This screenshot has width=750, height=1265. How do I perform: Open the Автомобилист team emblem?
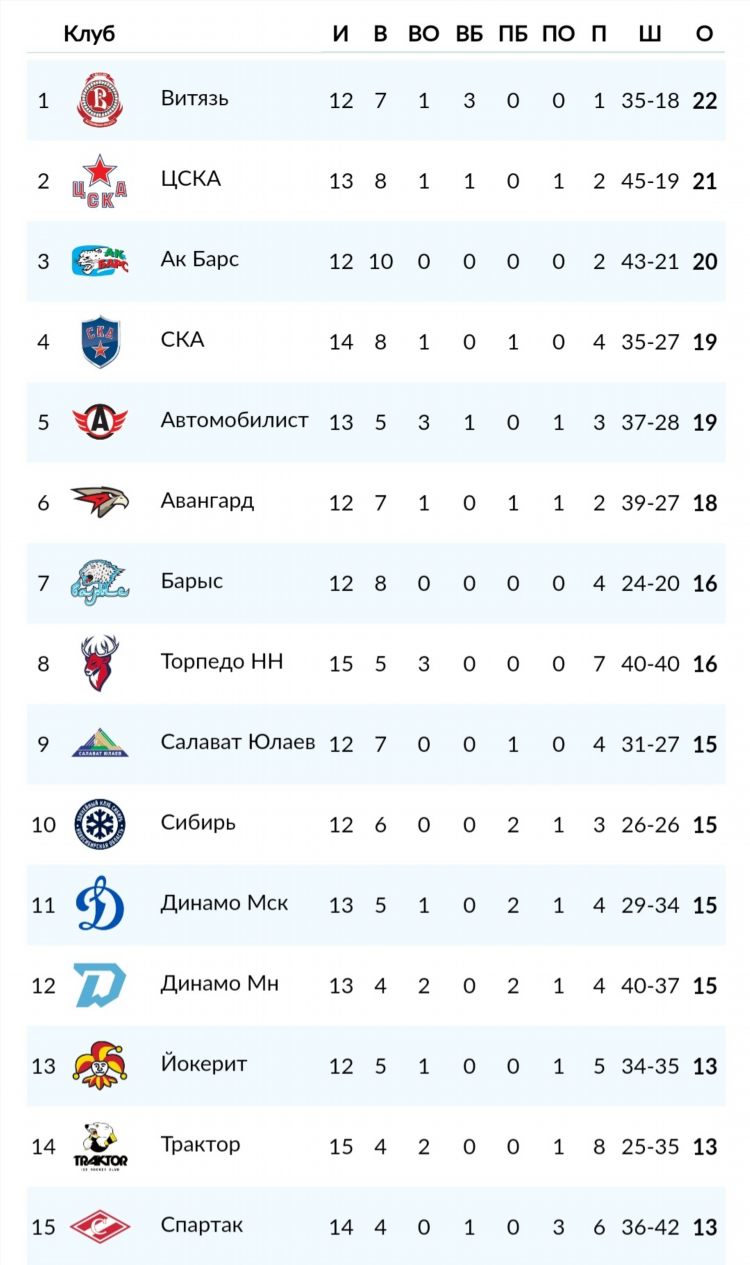pyautogui.click(x=99, y=422)
